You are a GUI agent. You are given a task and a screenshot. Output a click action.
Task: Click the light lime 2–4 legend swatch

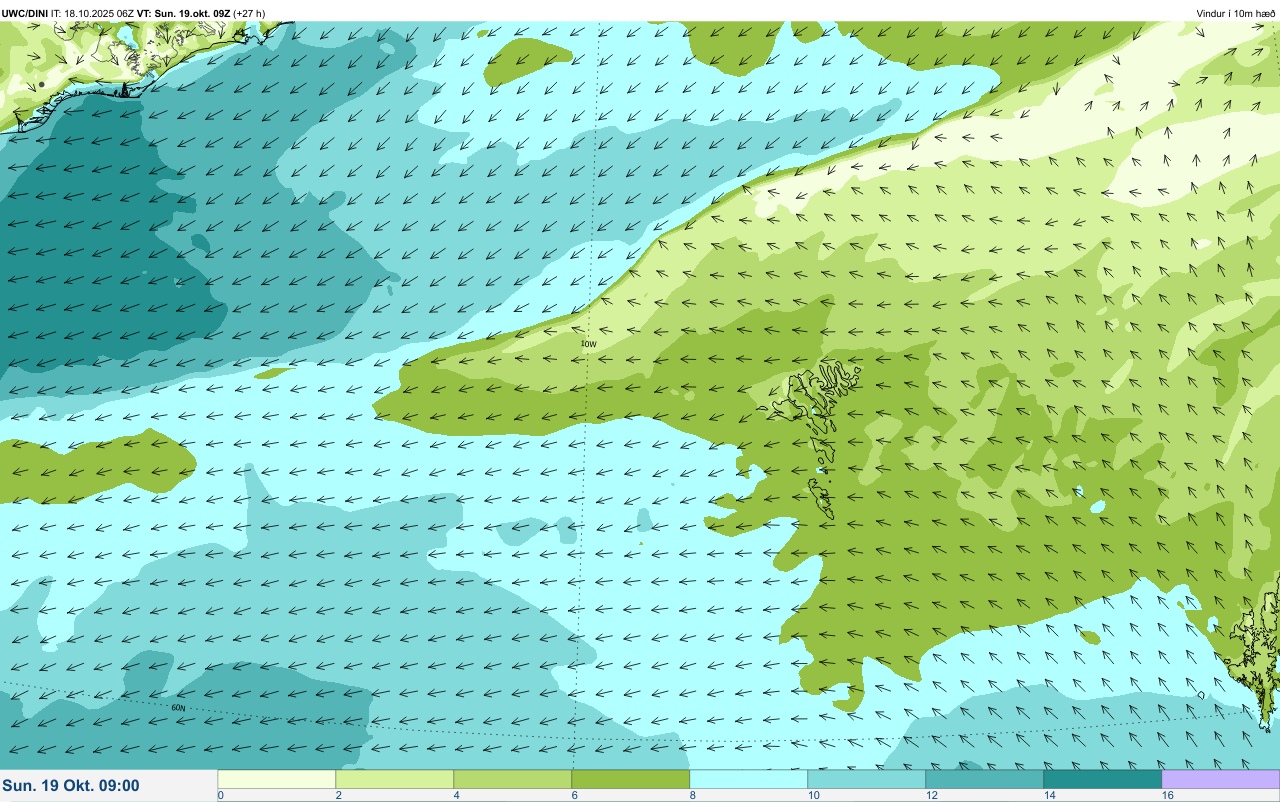[395, 779]
